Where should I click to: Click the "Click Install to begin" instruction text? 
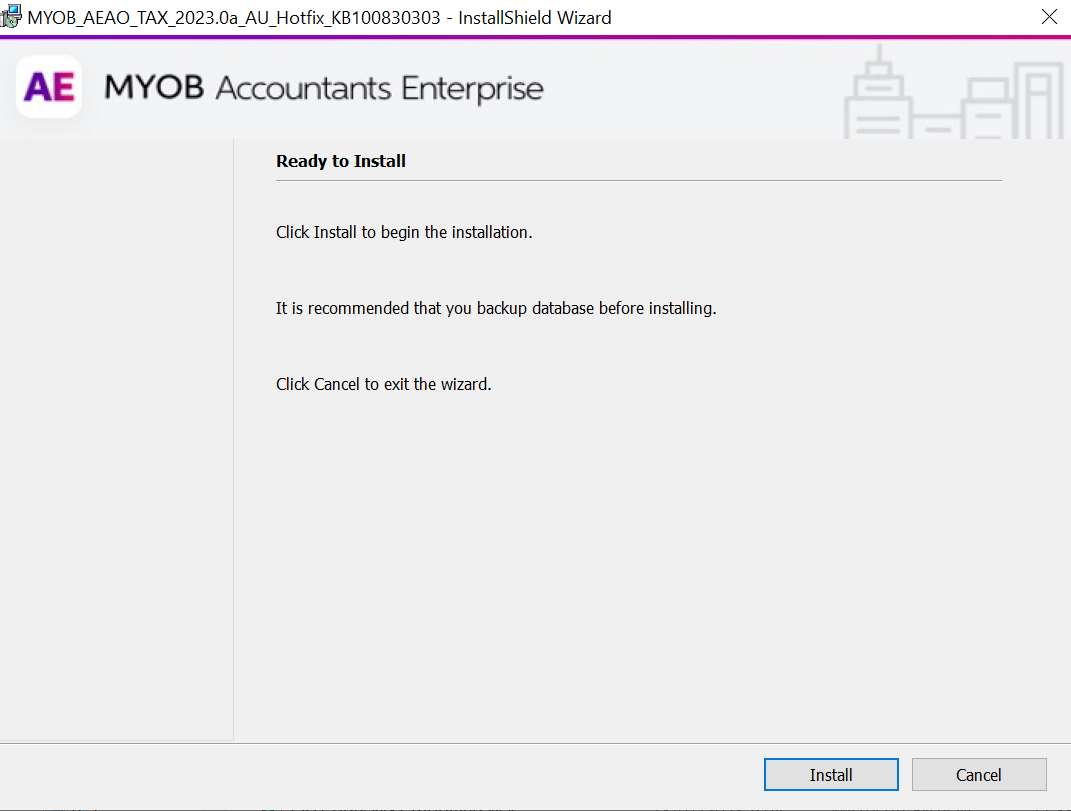[404, 233]
